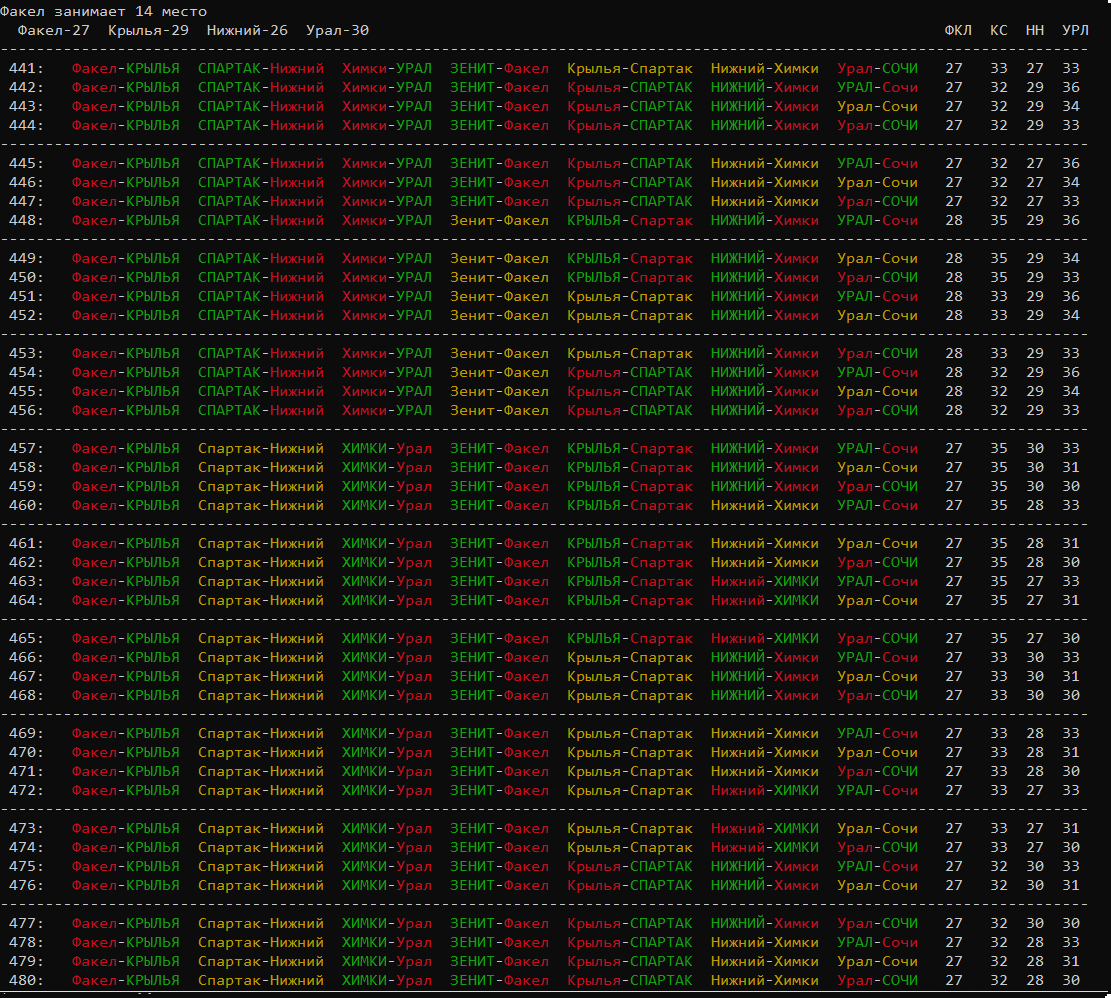Select row number "441:"
Image resolution: width=1111 pixels, height=998 pixels.
click(x=26, y=69)
